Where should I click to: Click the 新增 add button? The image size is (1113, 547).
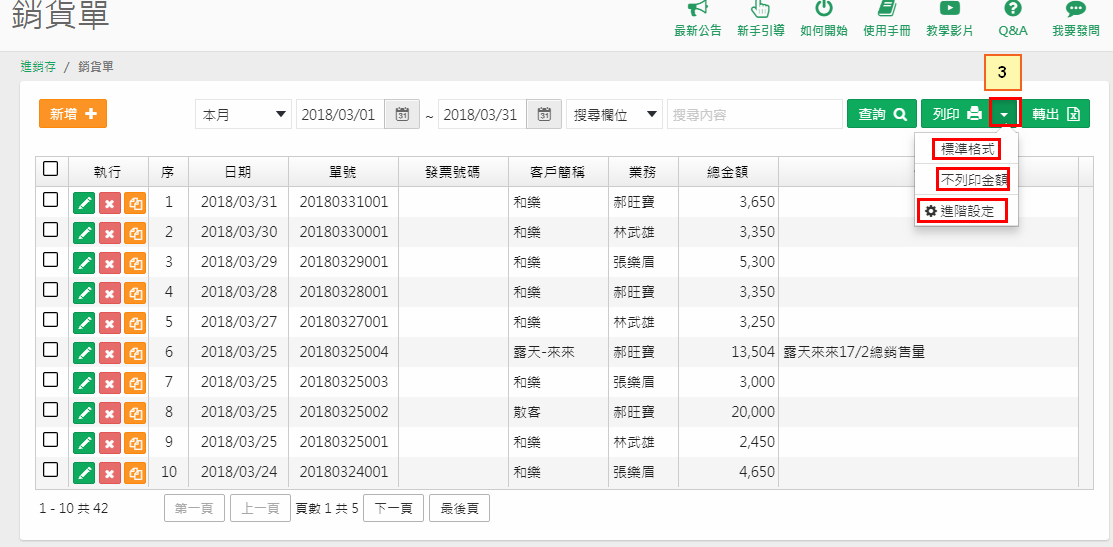(x=73, y=114)
